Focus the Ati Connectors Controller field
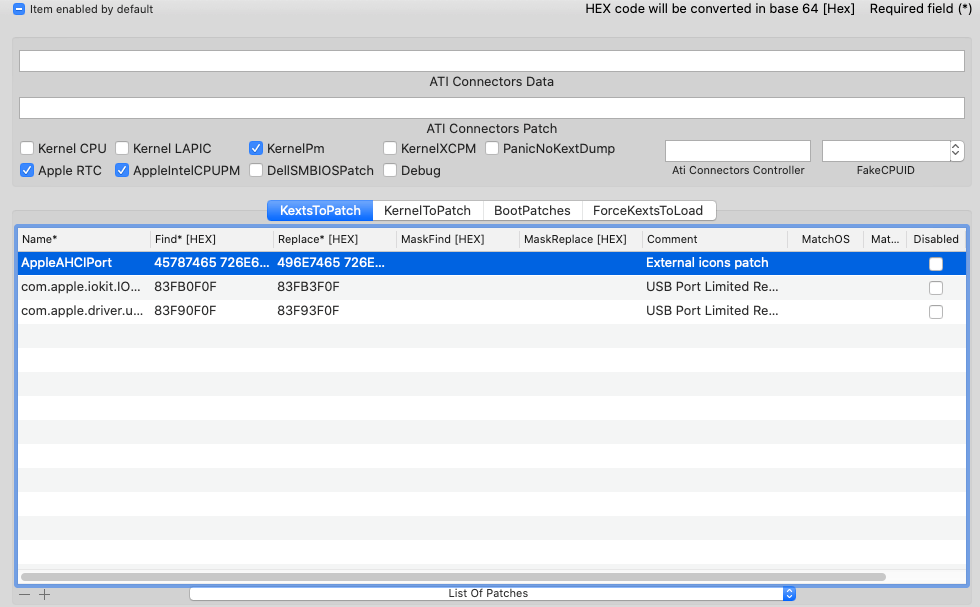Viewport: 980px width, 607px height. click(x=737, y=150)
